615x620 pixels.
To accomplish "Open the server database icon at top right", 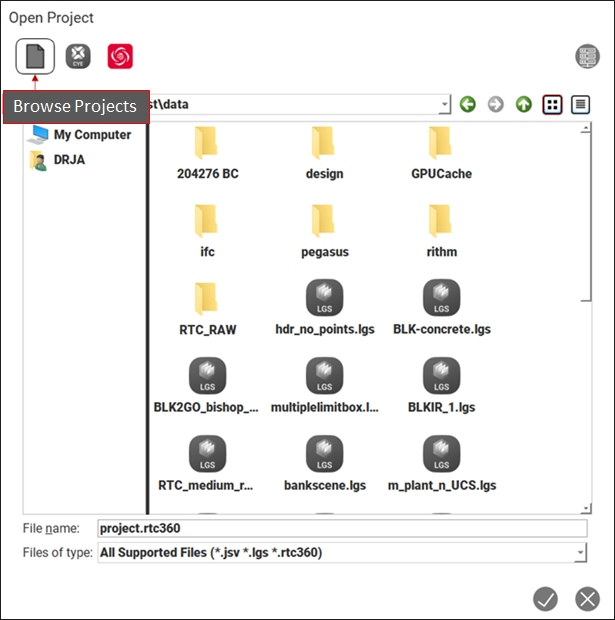I will 587,57.
